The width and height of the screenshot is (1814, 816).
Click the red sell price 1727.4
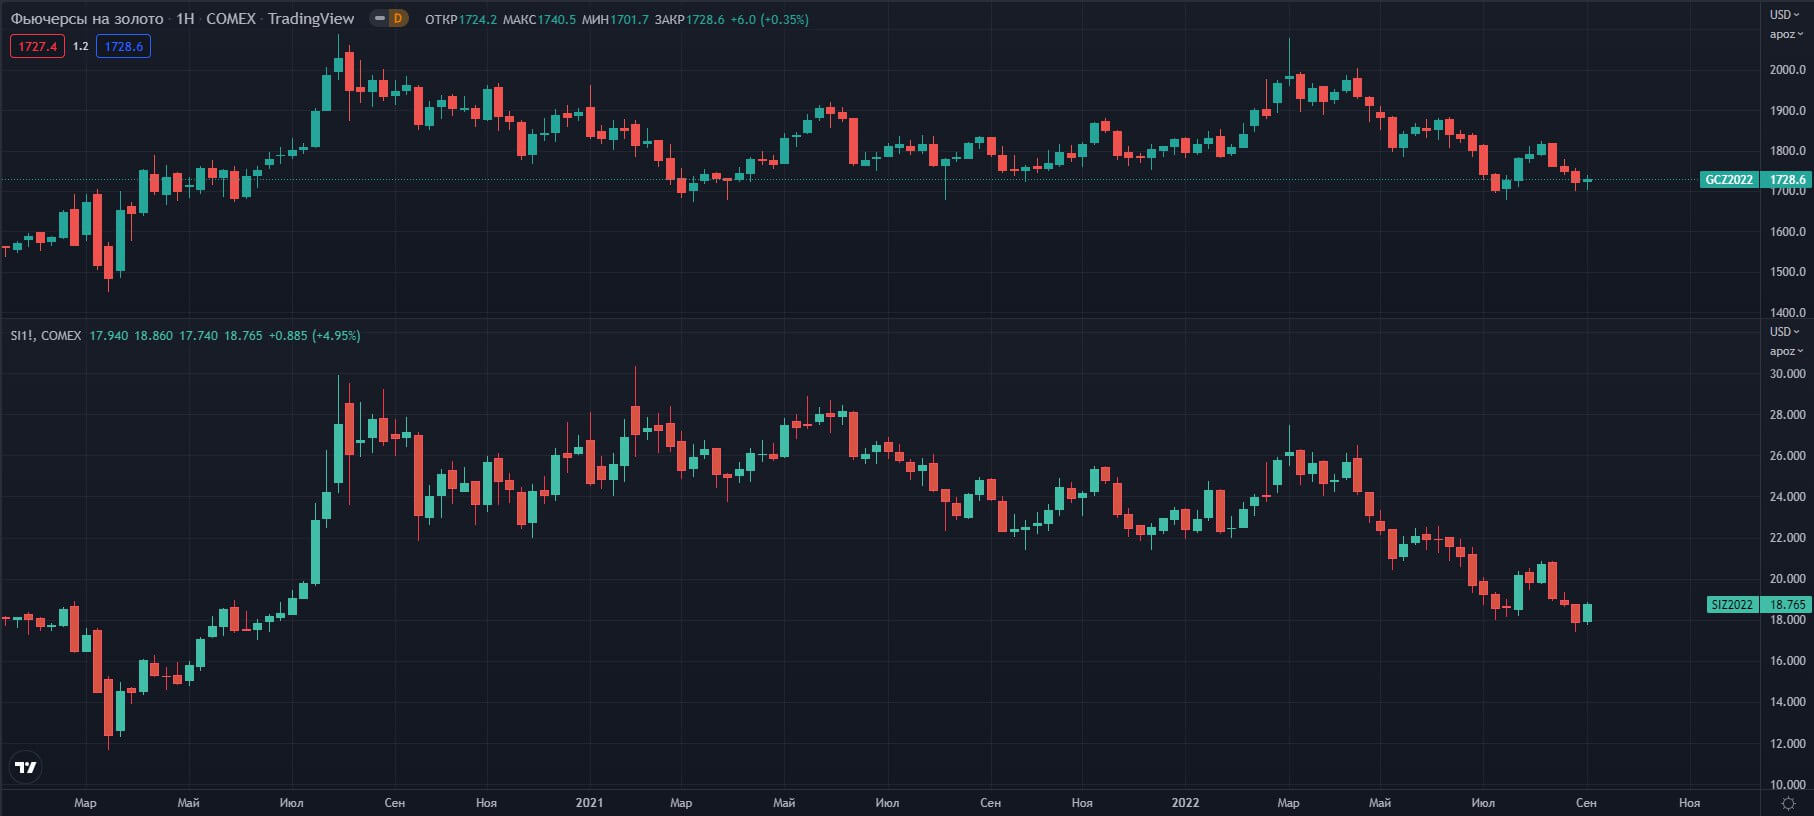coord(37,46)
